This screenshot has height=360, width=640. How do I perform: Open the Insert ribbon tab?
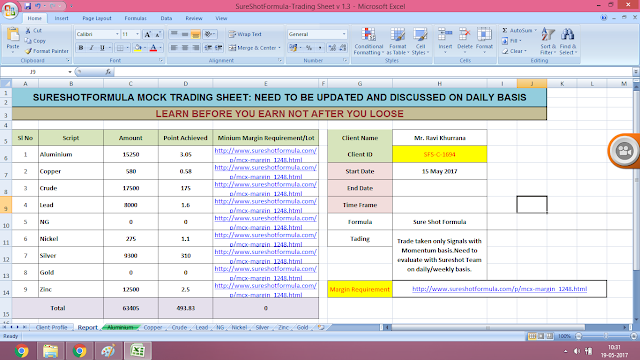coord(62,18)
